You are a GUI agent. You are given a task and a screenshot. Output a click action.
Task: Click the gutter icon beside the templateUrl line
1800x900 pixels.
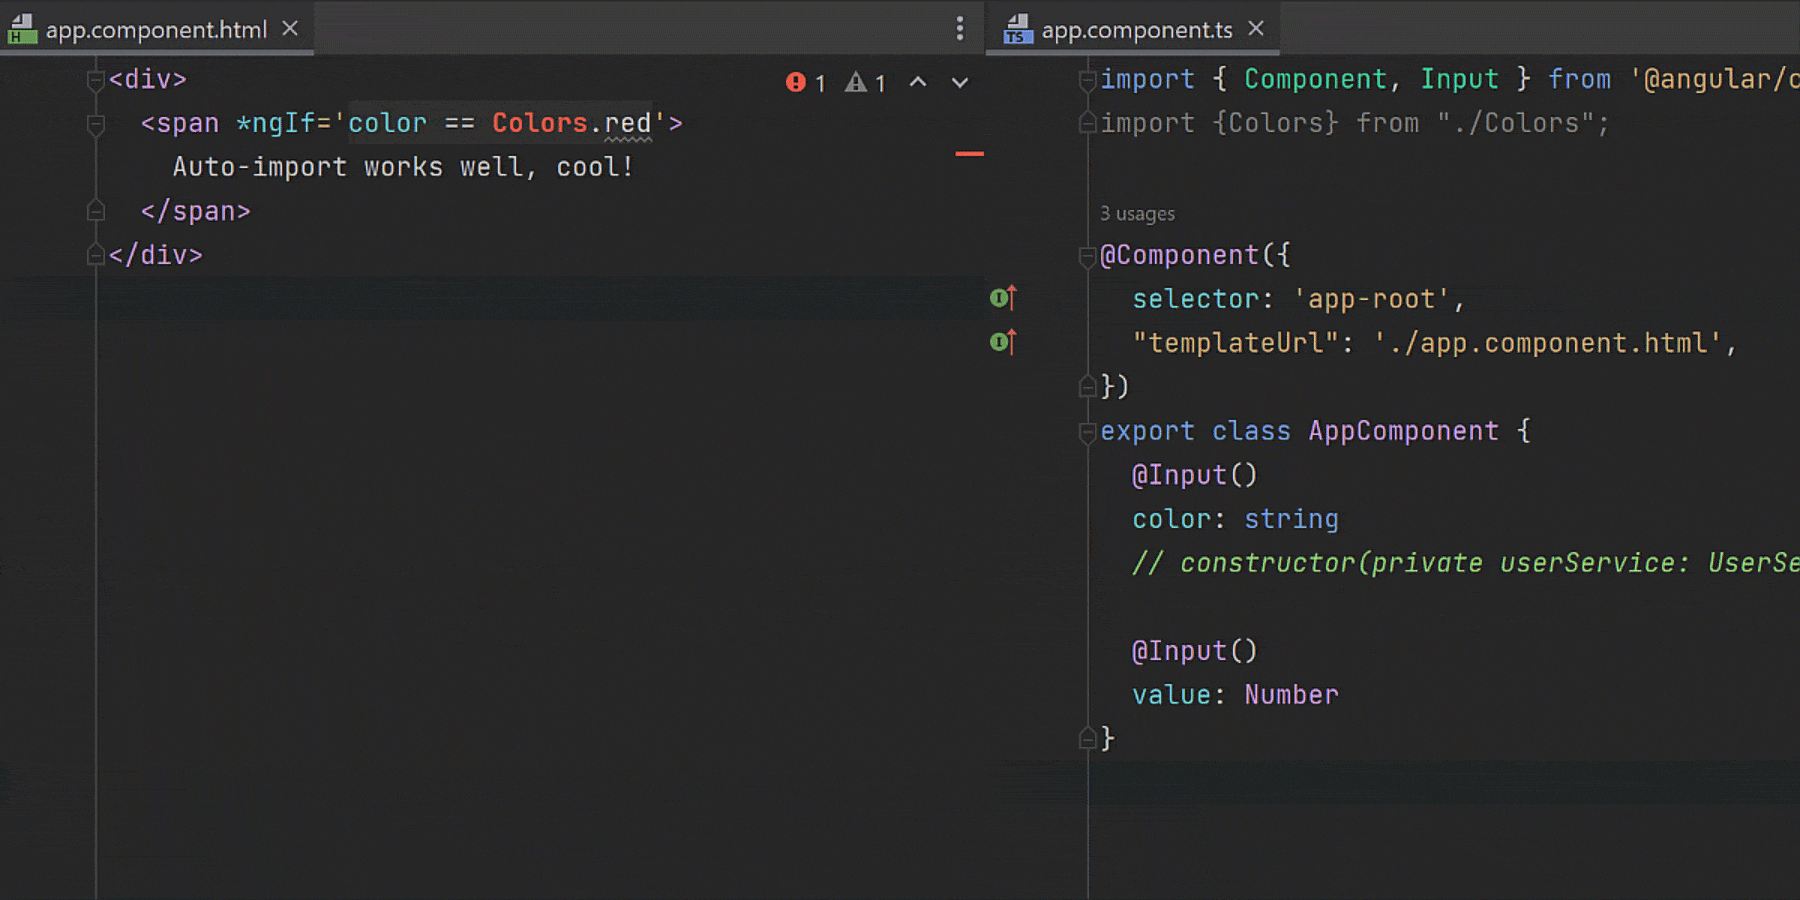click(x=1002, y=342)
